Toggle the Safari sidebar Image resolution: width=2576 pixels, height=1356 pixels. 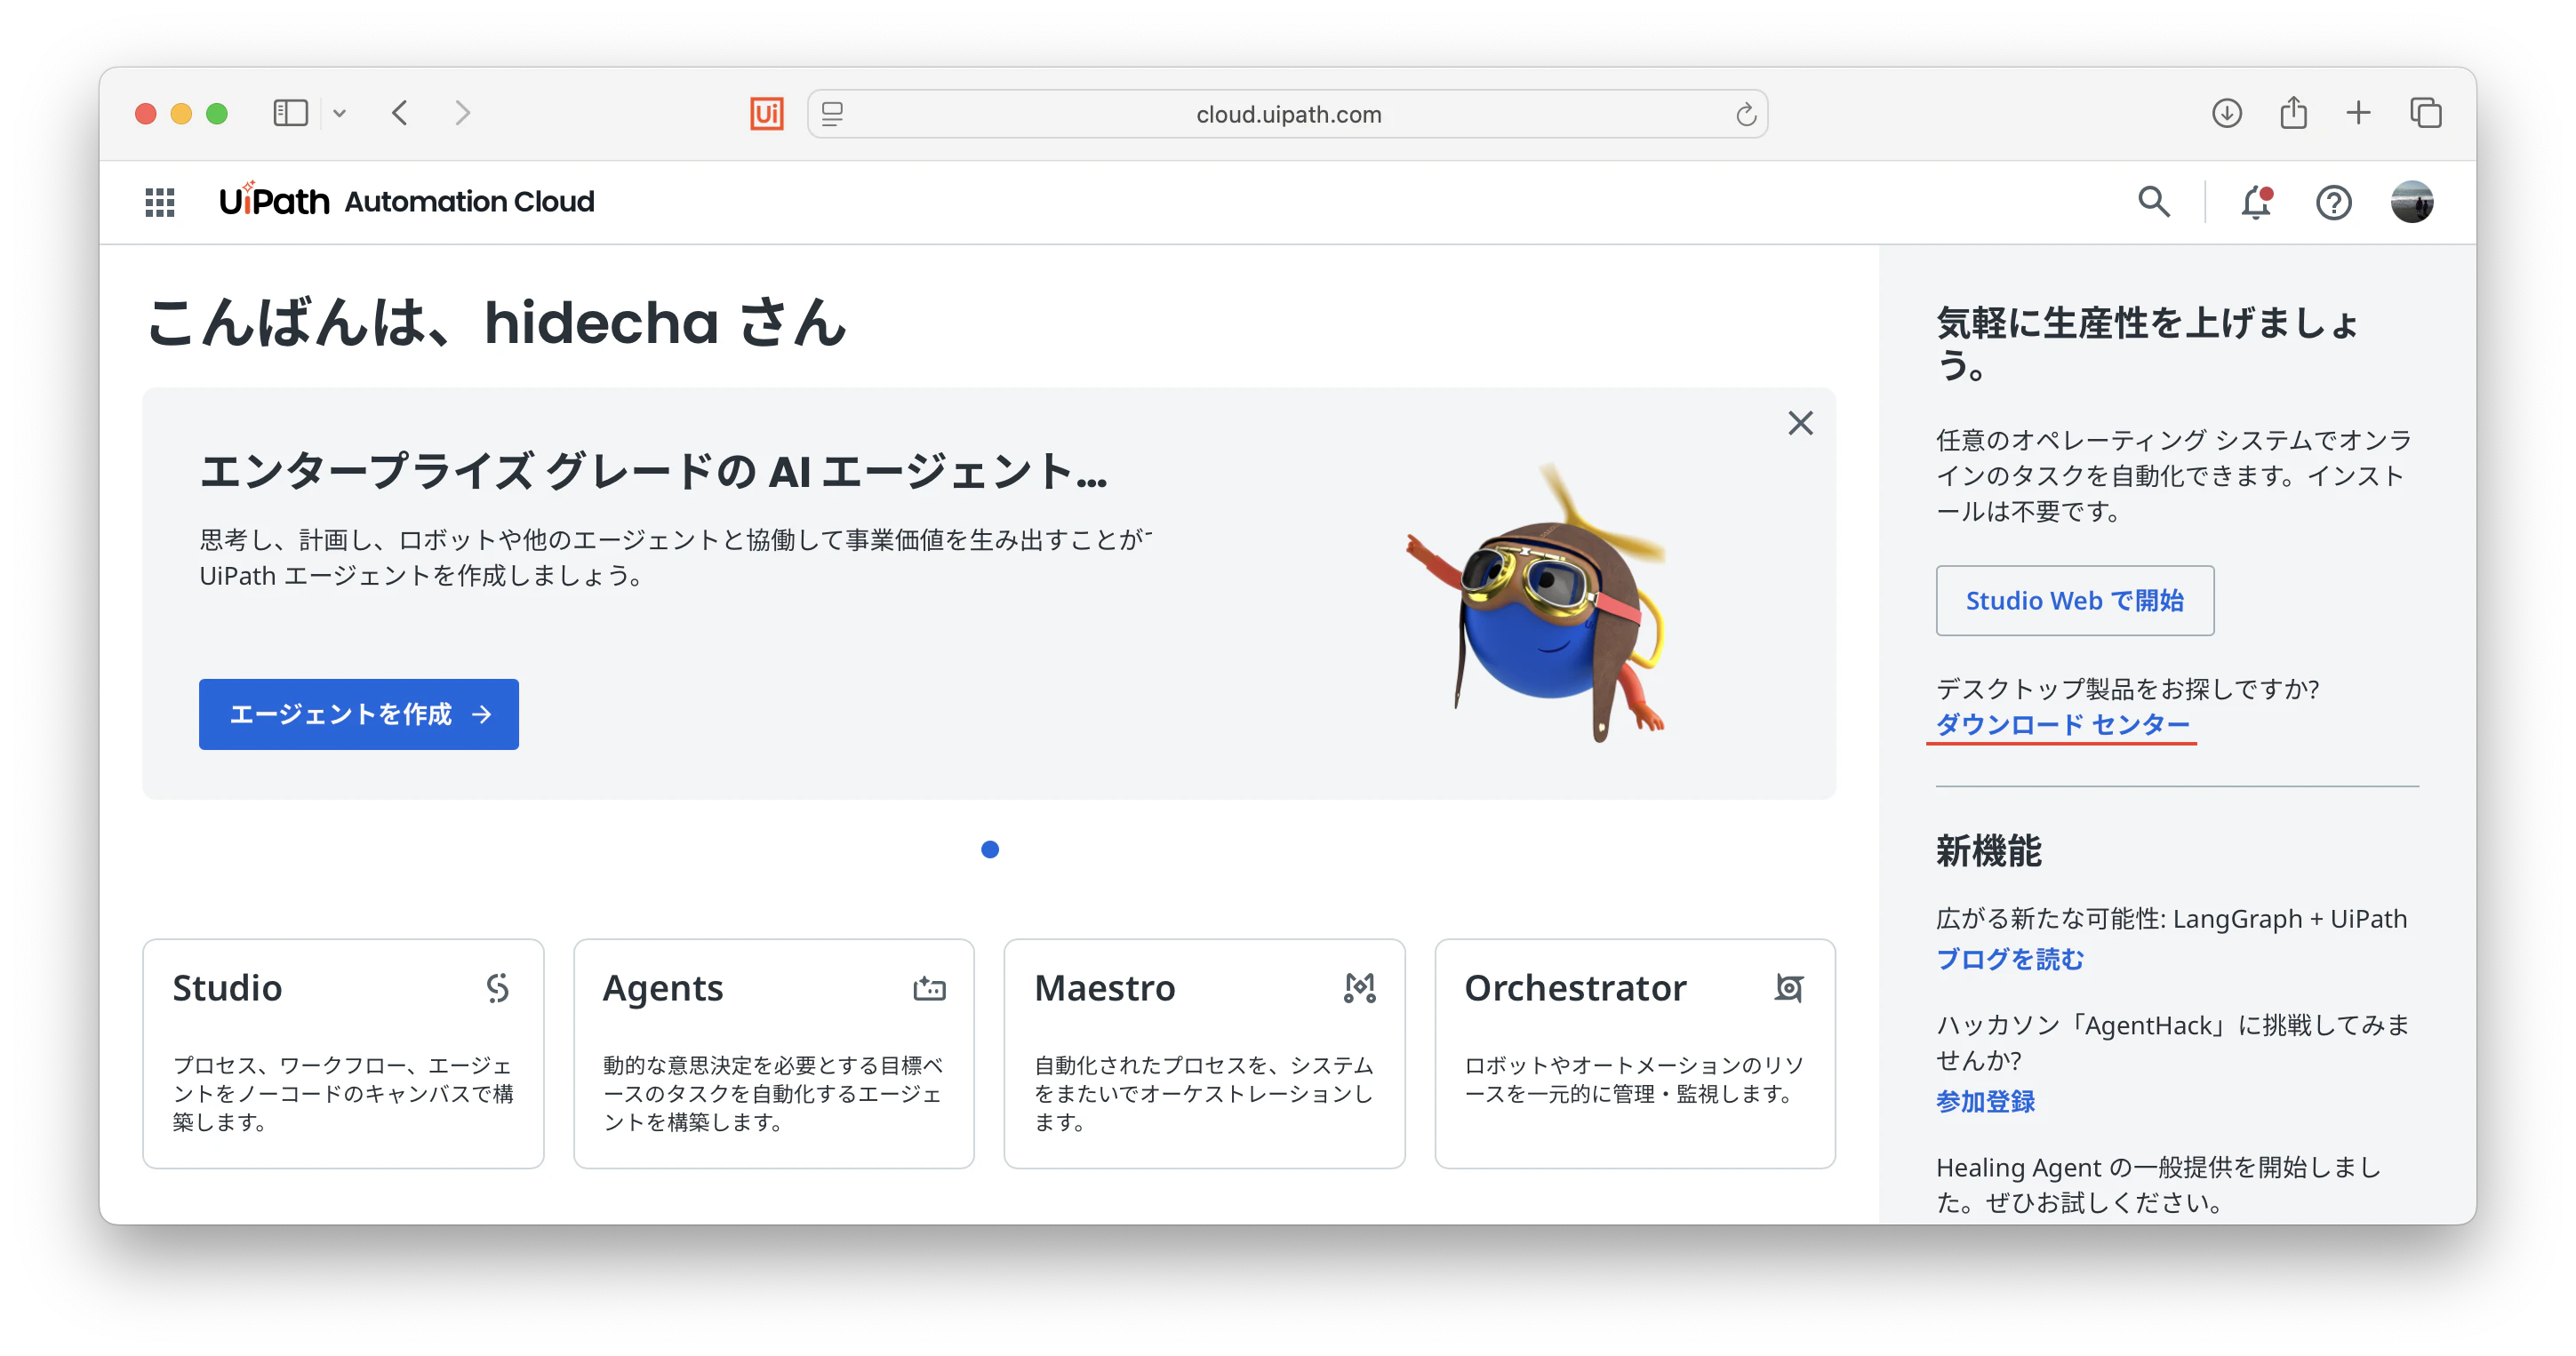pos(290,113)
